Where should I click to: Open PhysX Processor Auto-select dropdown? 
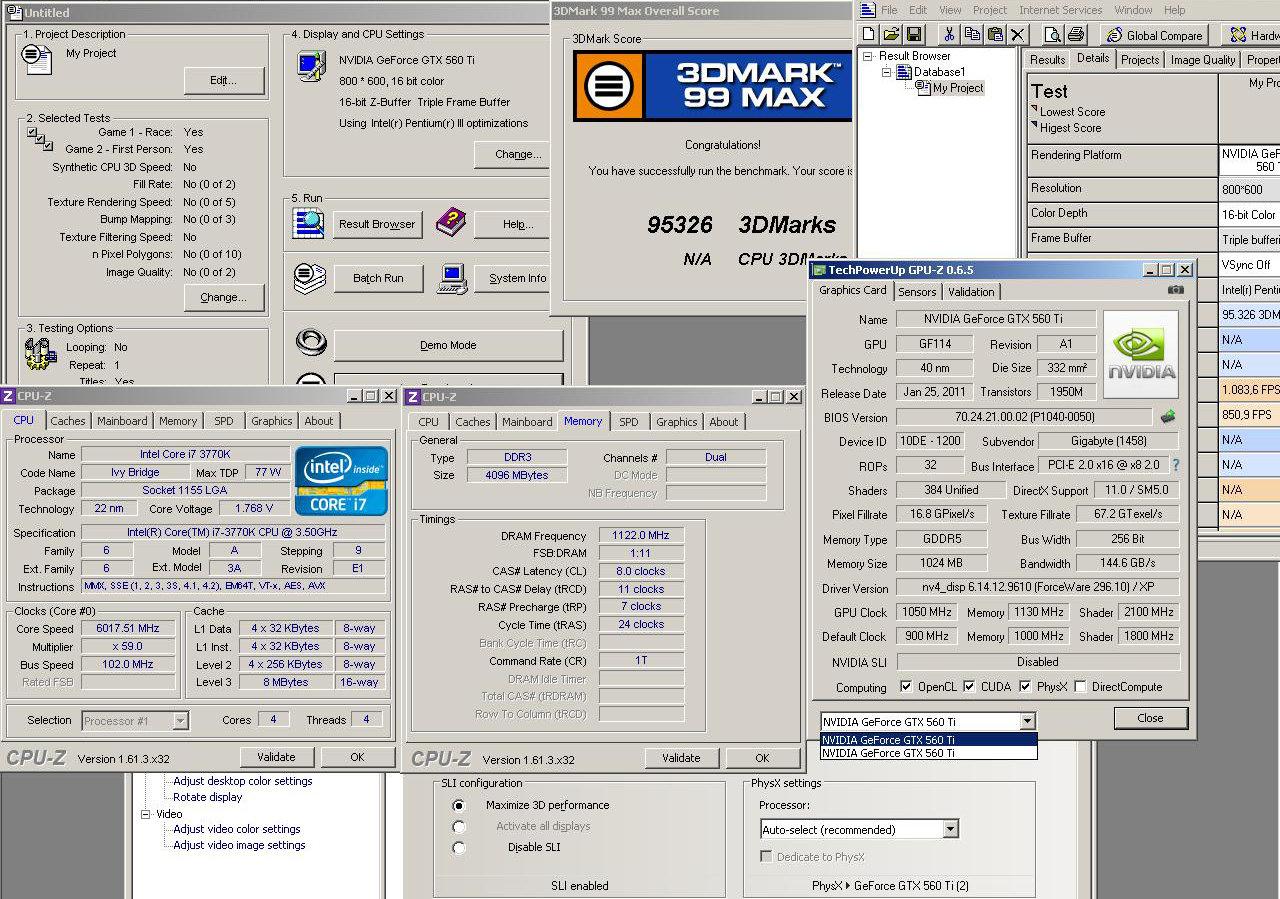[x=950, y=829]
